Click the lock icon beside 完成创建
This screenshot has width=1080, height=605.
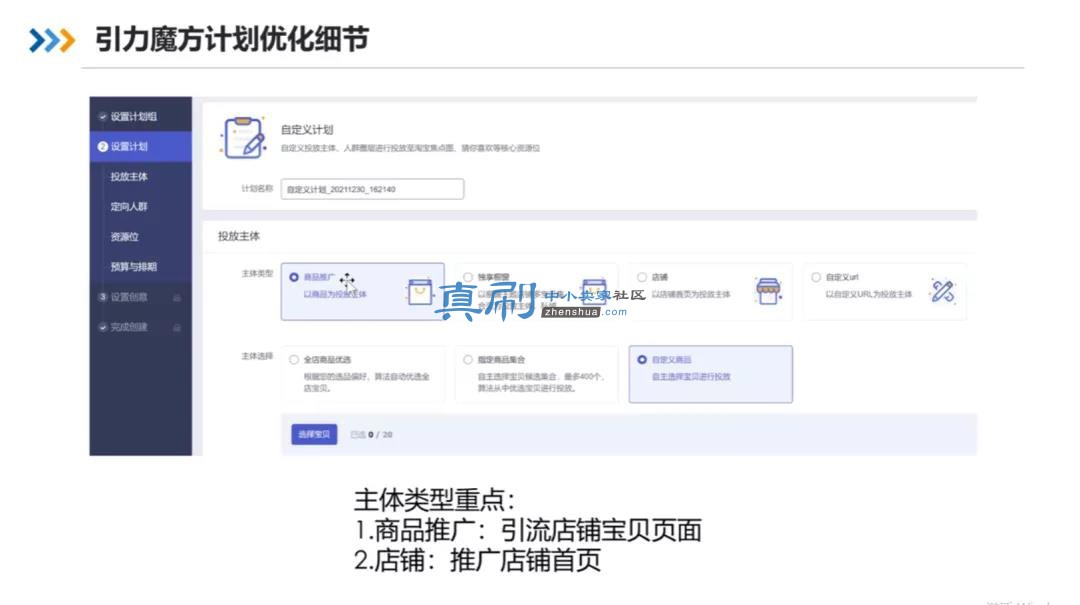click(x=177, y=328)
